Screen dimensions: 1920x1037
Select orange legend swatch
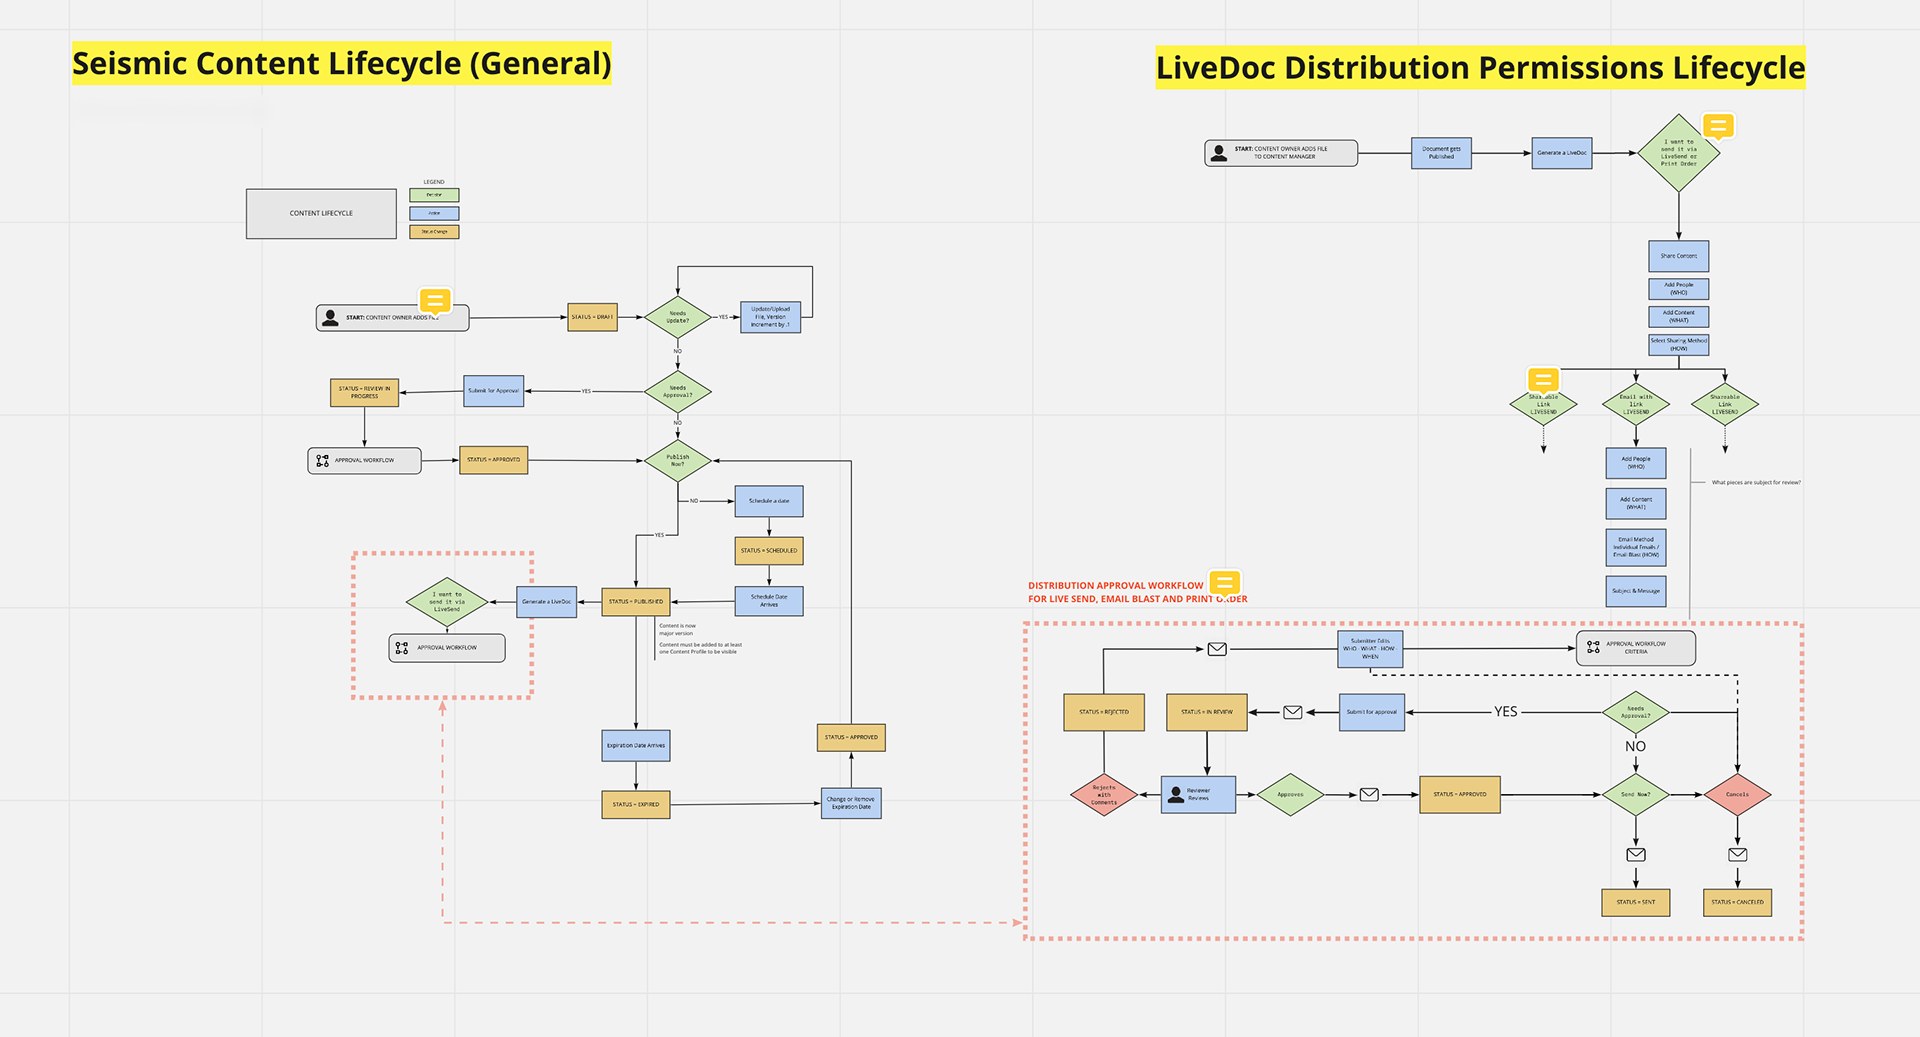click(x=434, y=231)
